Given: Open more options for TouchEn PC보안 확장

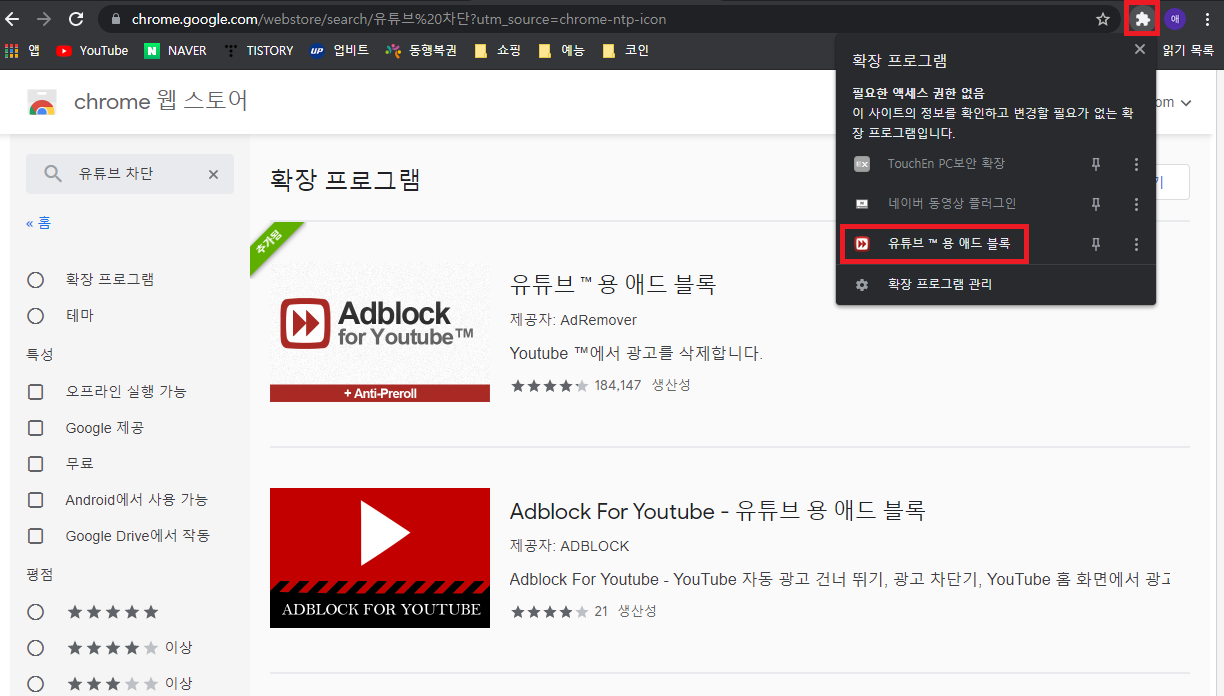Looking at the screenshot, I should (x=1136, y=164).
